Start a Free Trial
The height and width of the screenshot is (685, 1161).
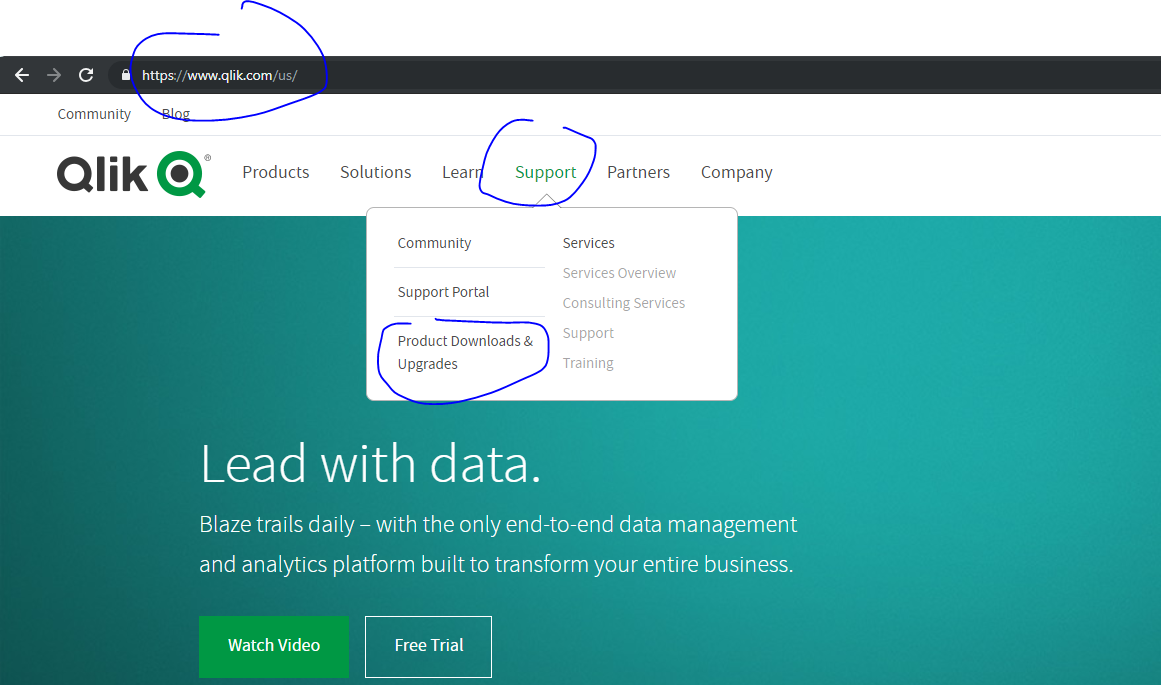pyautogui.click(x=428, y=646)
